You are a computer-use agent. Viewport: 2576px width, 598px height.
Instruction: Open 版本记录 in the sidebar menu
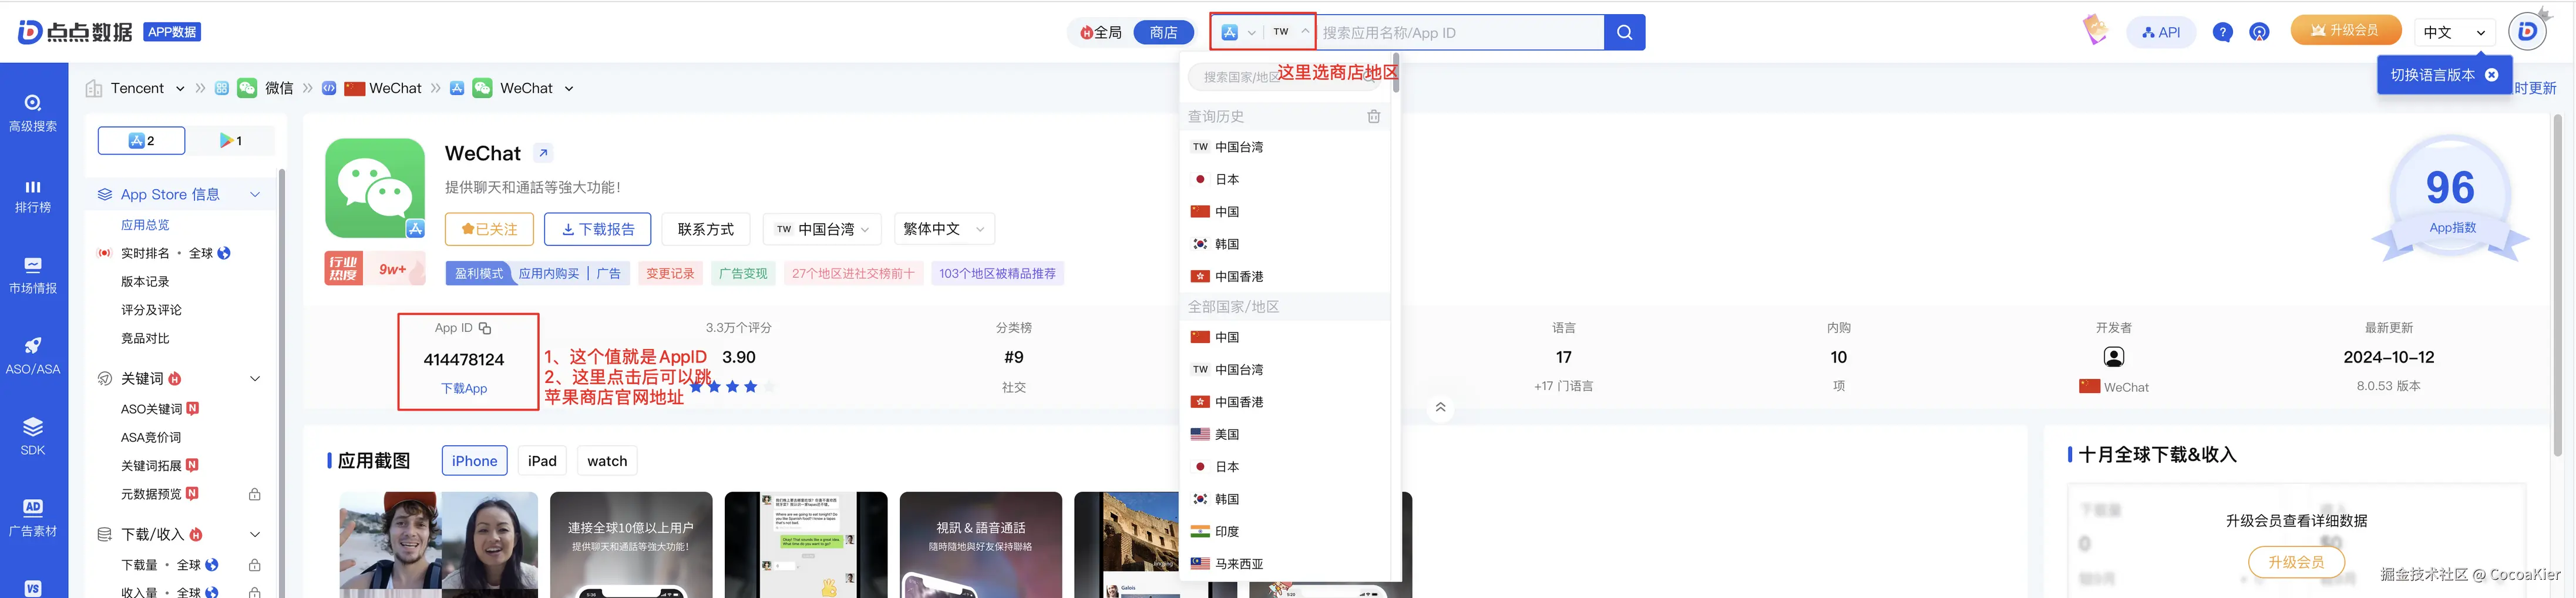pos(145,281)
